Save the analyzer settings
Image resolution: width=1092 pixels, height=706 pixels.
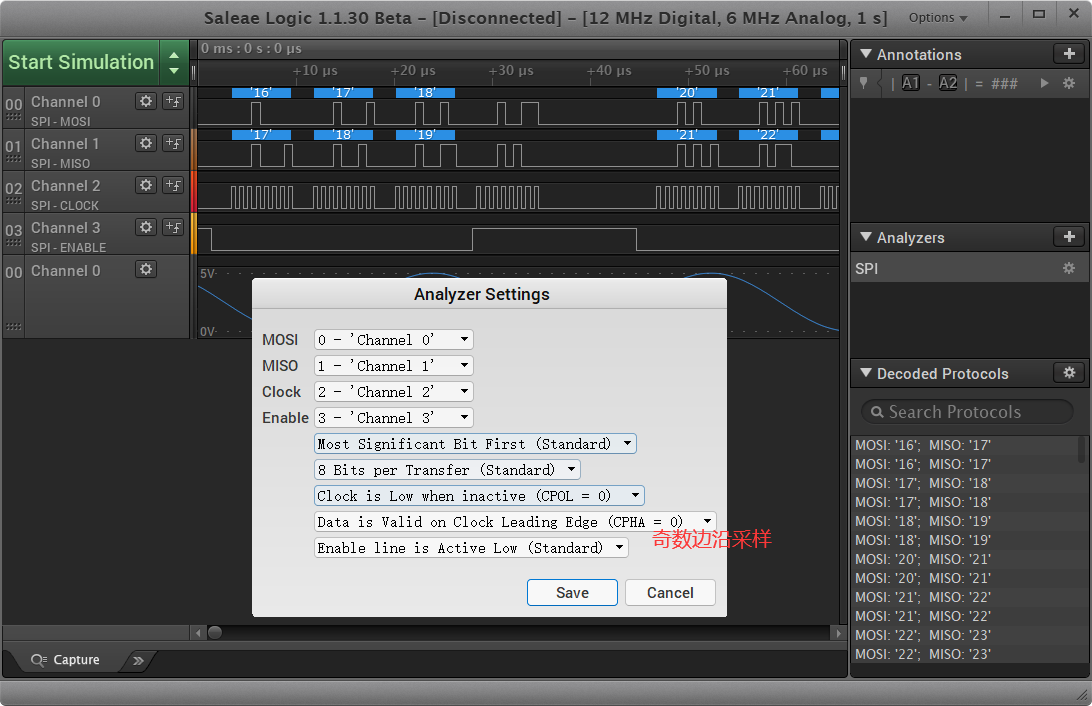572,593
